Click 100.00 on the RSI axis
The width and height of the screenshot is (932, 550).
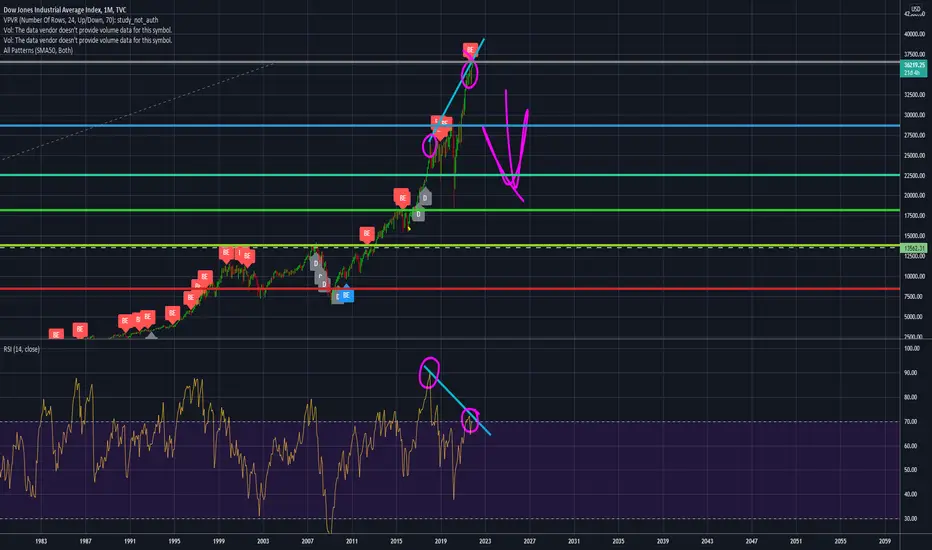(912, 348)
